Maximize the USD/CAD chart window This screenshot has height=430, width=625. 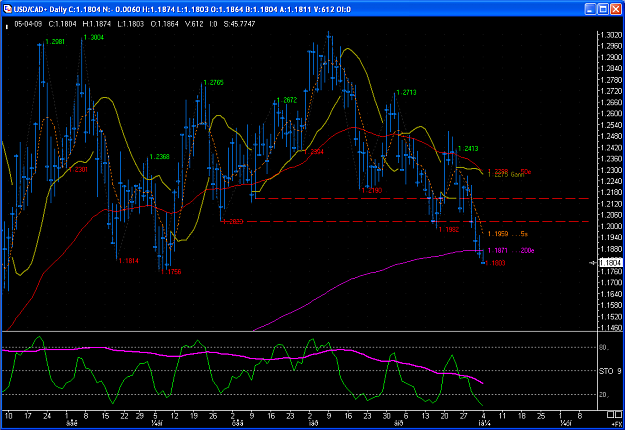click(x=603, y=9)
